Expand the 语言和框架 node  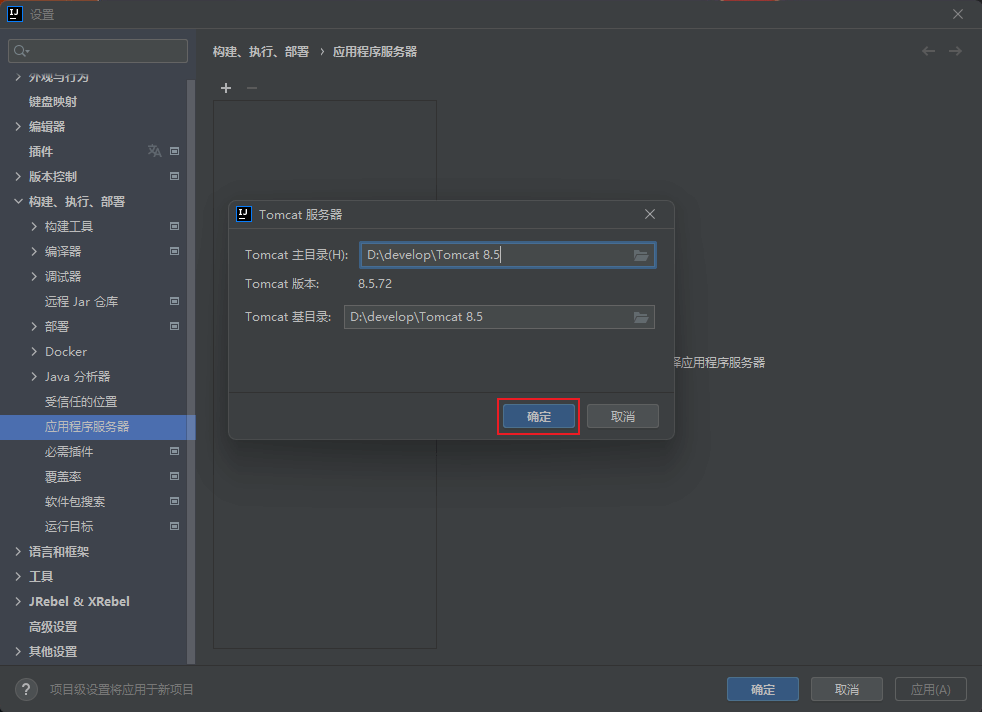pos(18,551)
